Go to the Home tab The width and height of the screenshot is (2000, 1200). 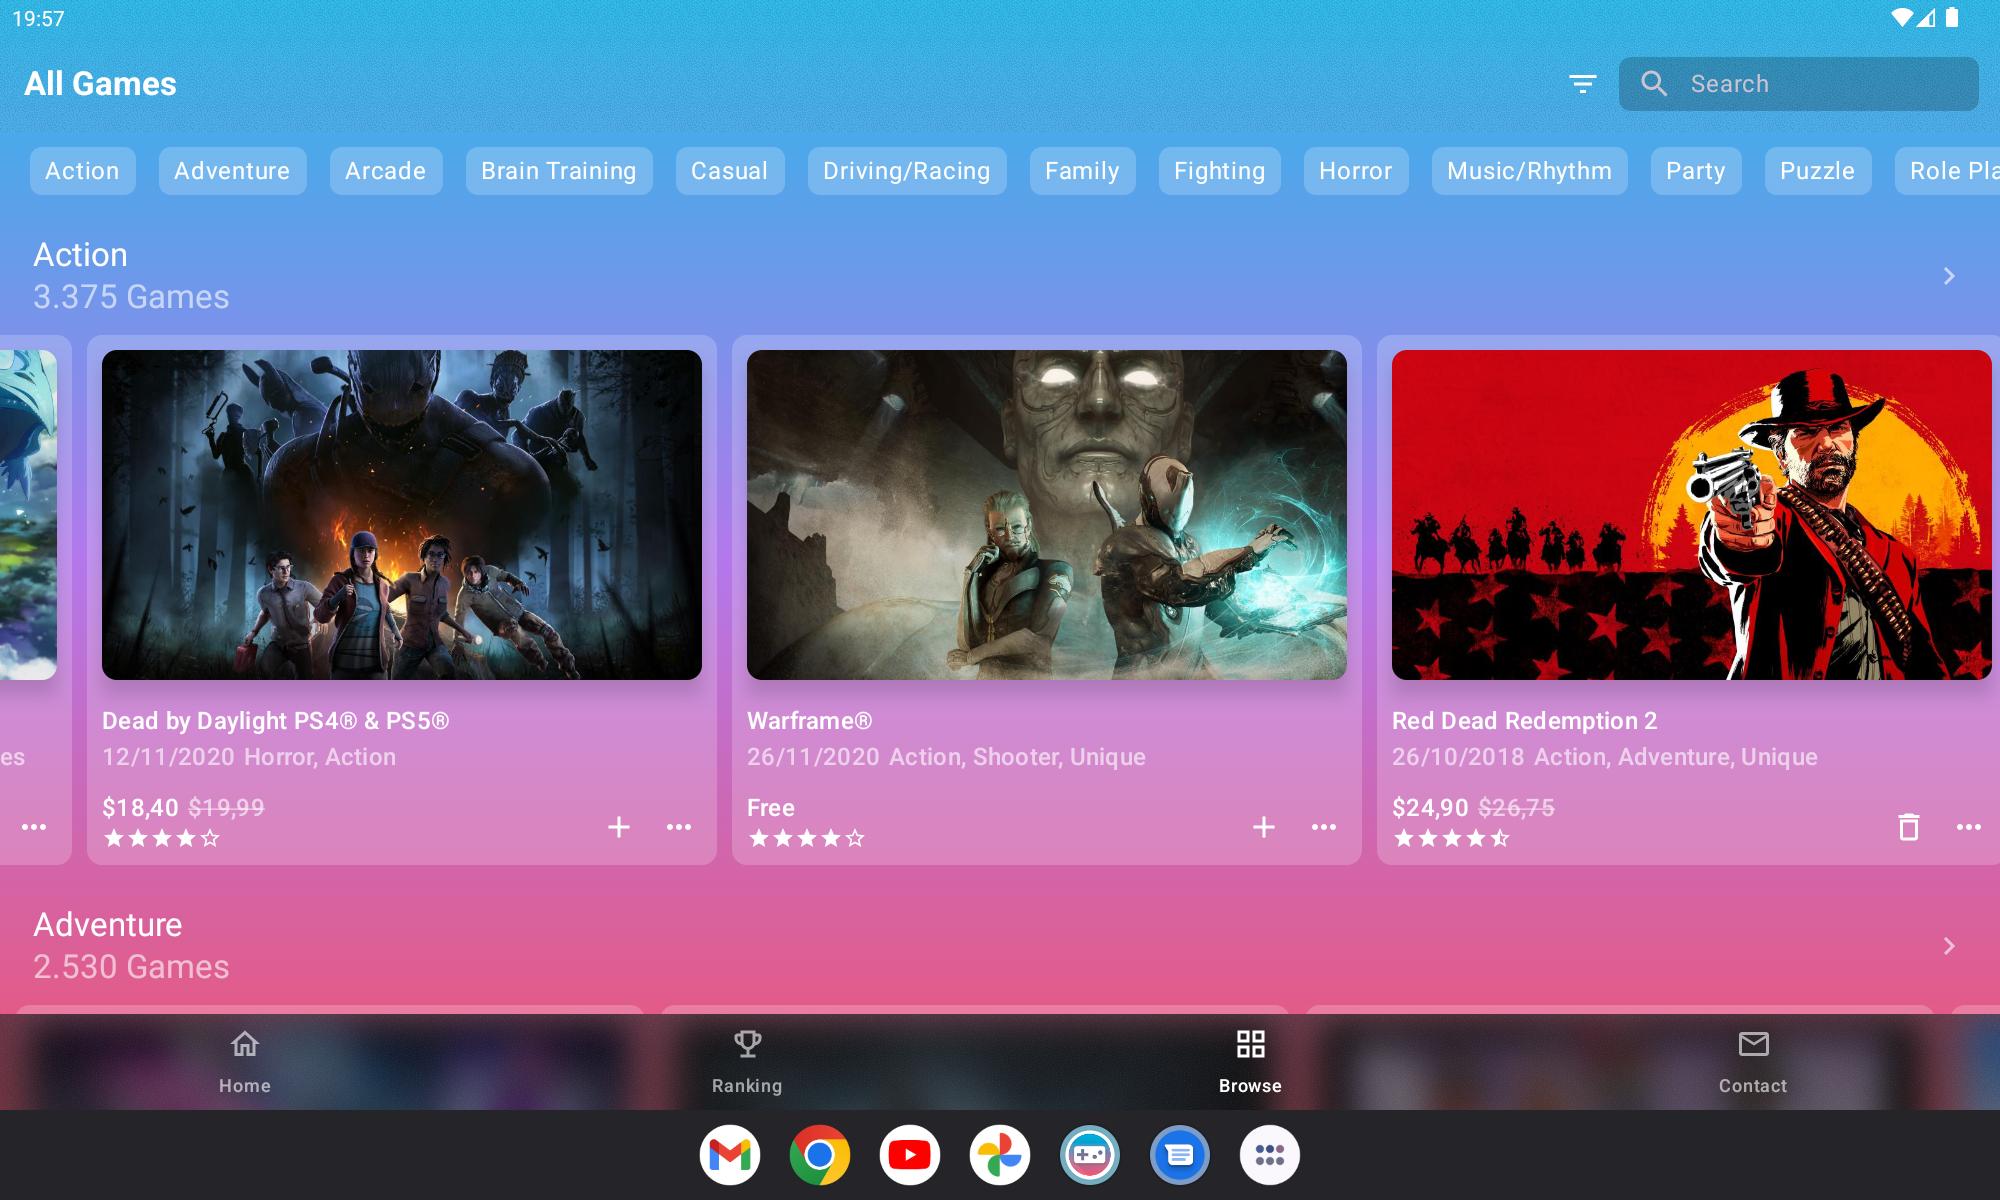(x=245, y=1062)
